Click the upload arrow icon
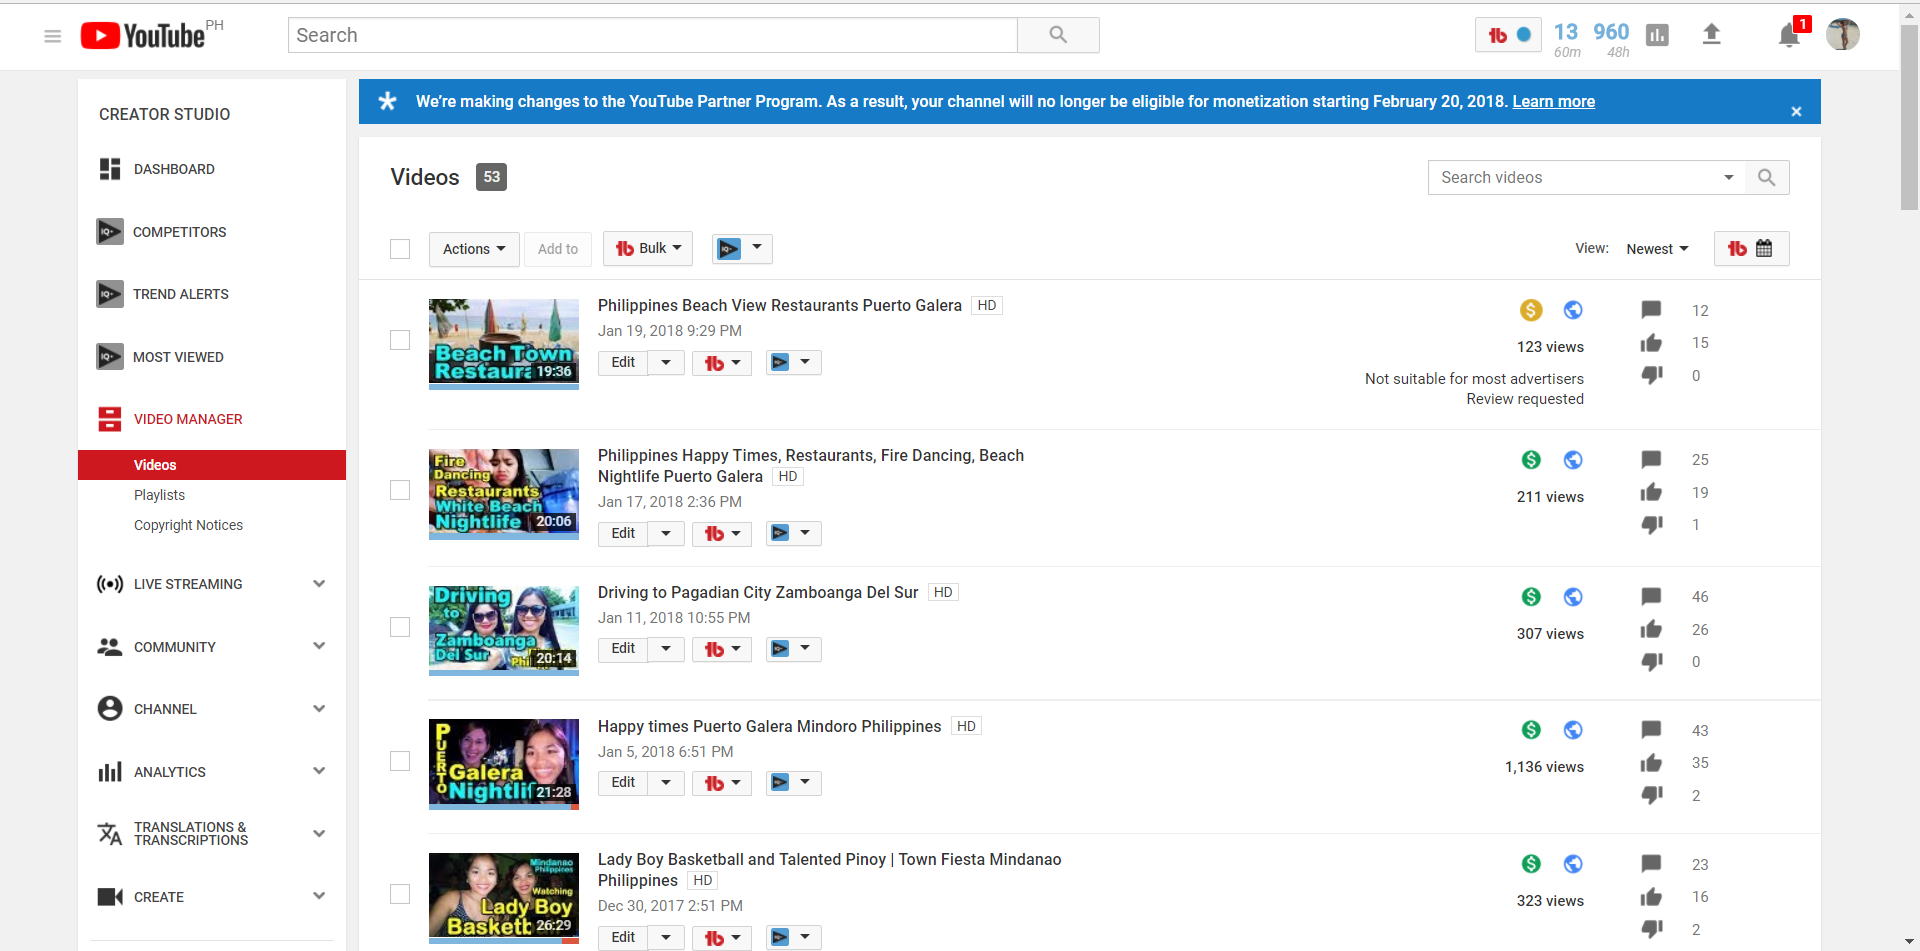 [x=1711, y=35]
